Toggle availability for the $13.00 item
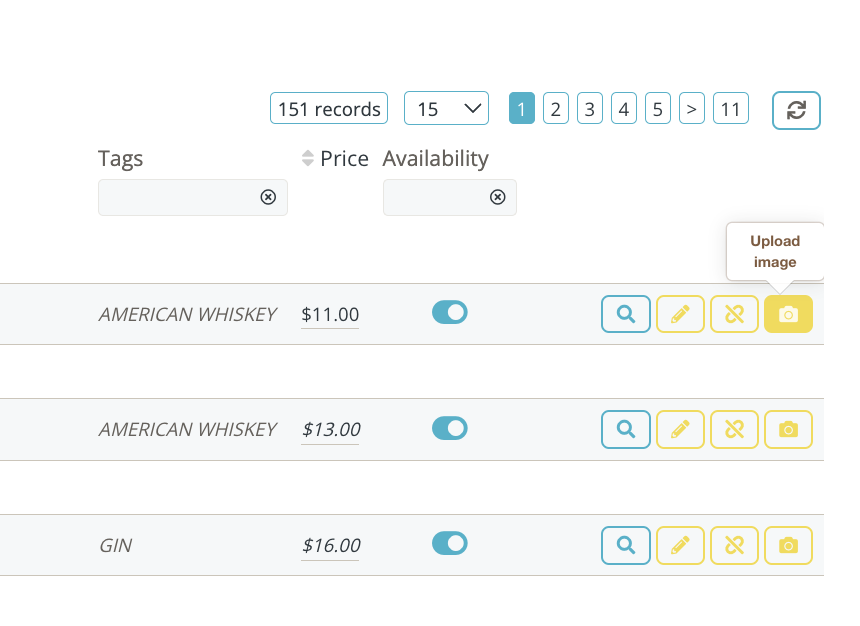 point(450,428)
